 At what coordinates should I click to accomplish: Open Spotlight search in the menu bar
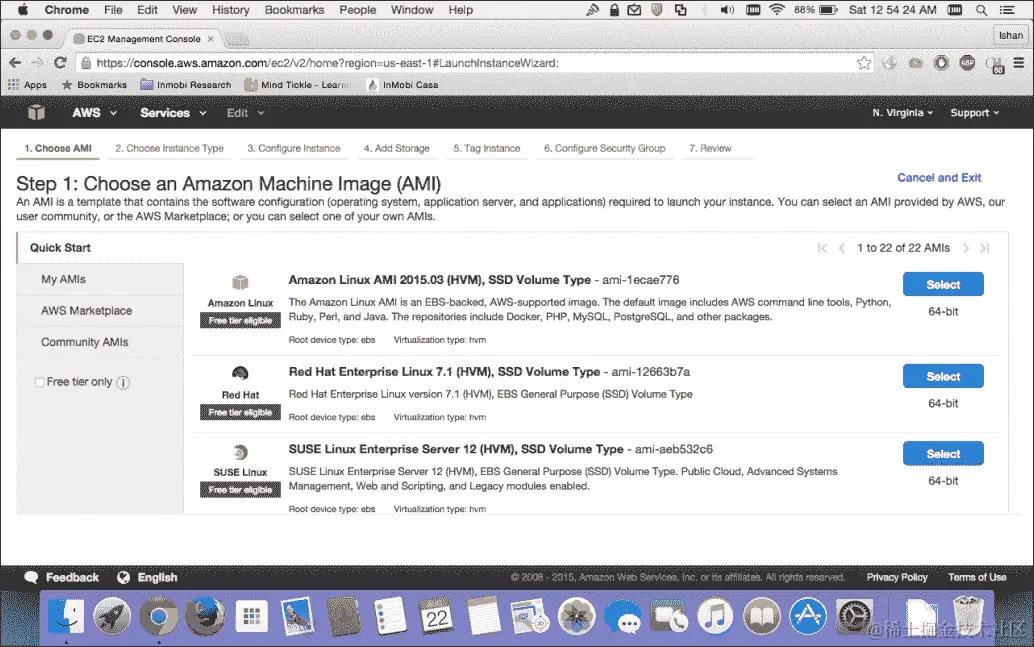[x=981, y=10]
